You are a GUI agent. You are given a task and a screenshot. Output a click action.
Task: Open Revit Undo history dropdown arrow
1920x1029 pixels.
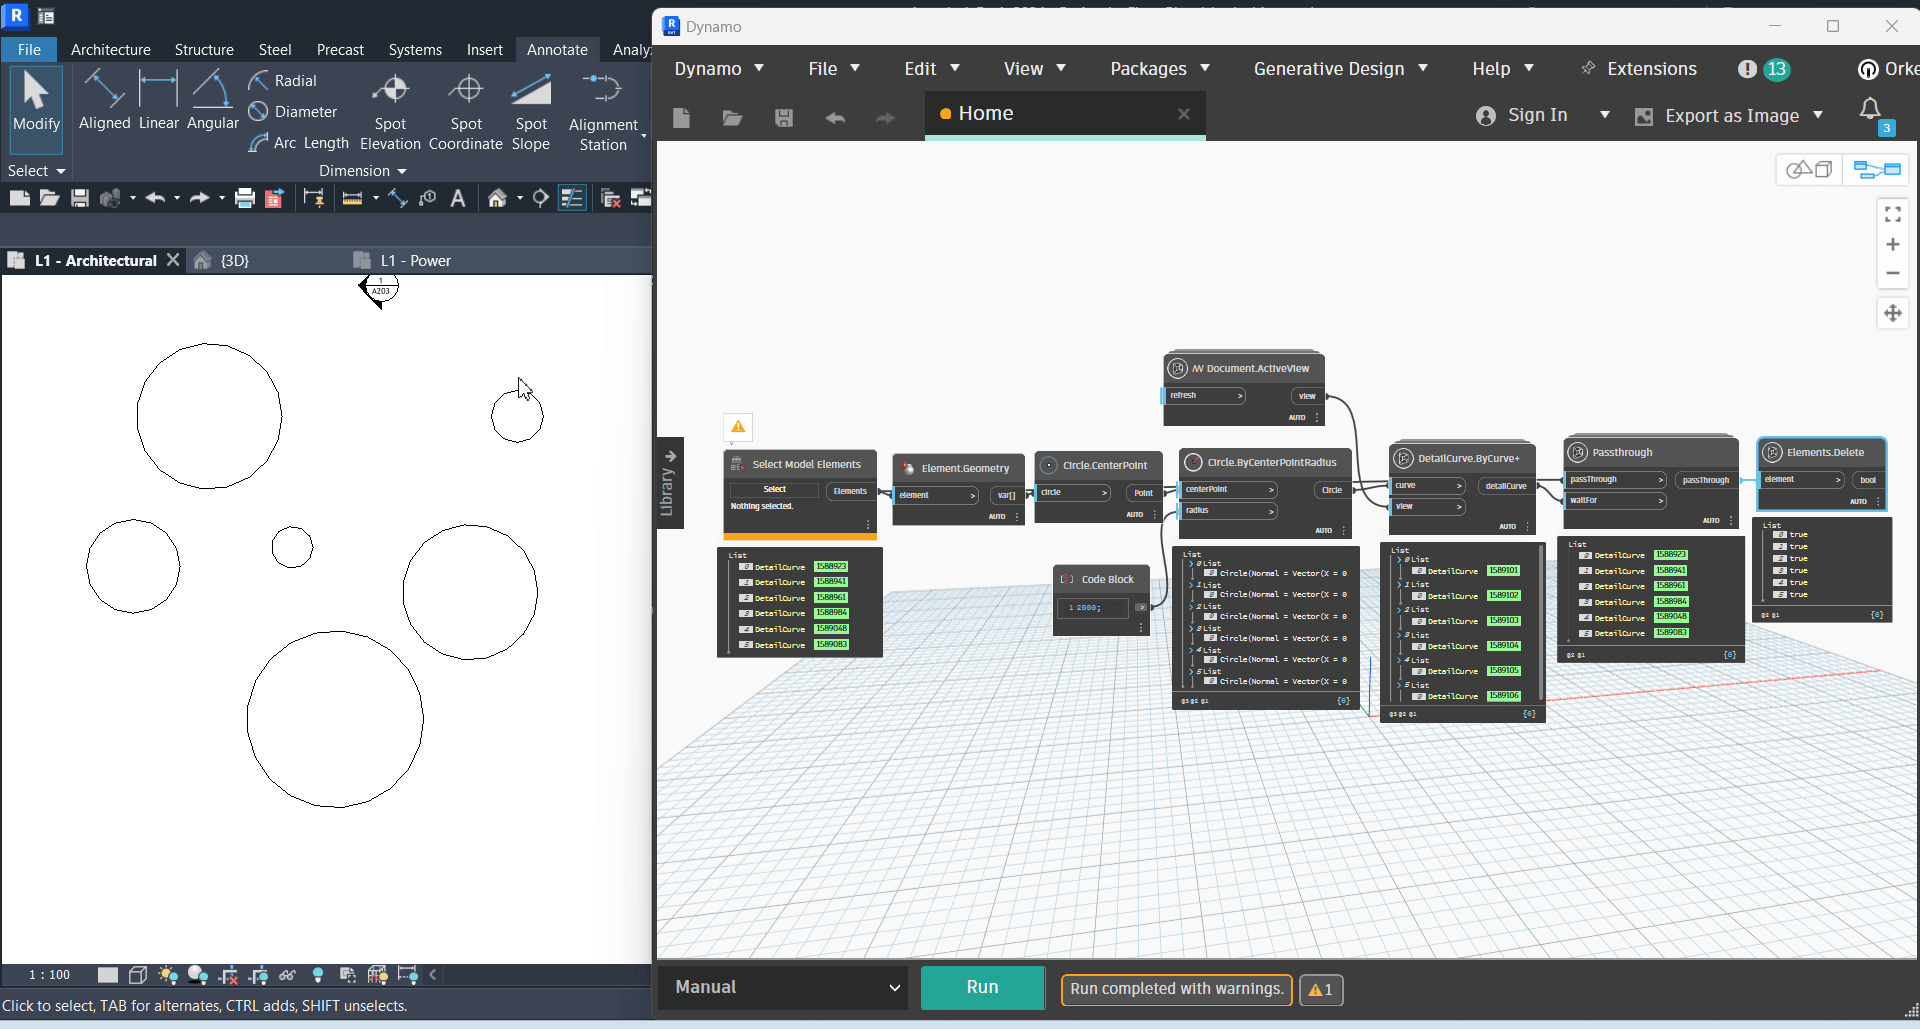point(177,198)
